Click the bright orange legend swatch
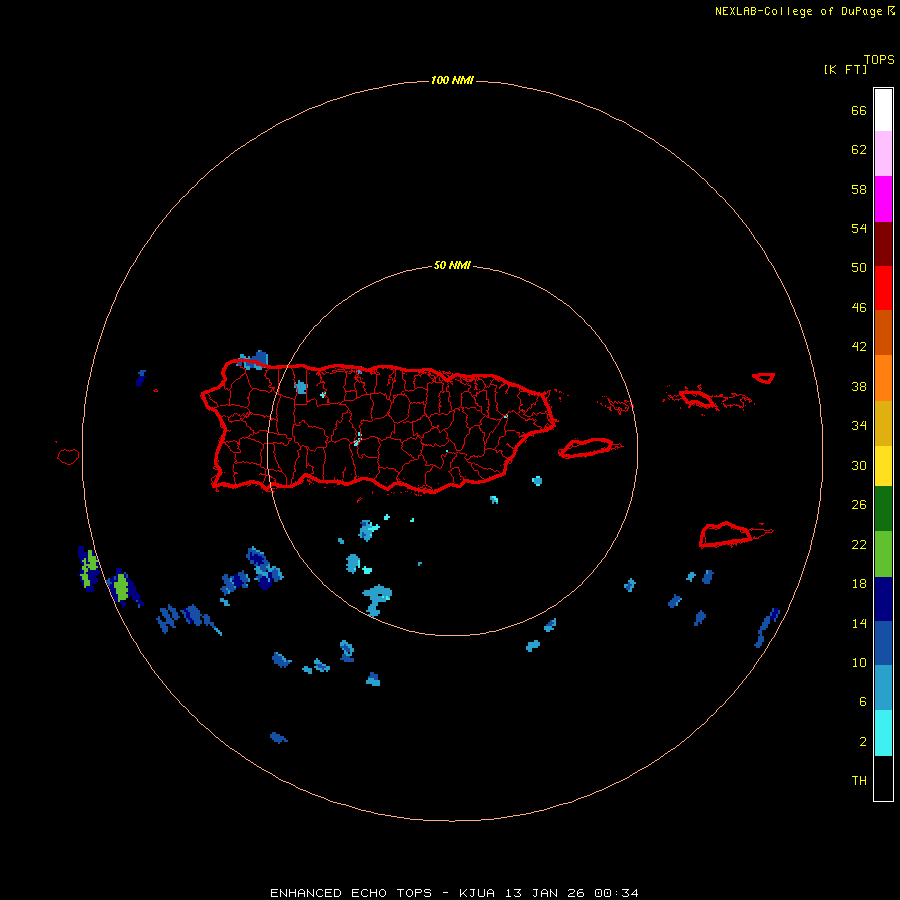 click(883, 378)
